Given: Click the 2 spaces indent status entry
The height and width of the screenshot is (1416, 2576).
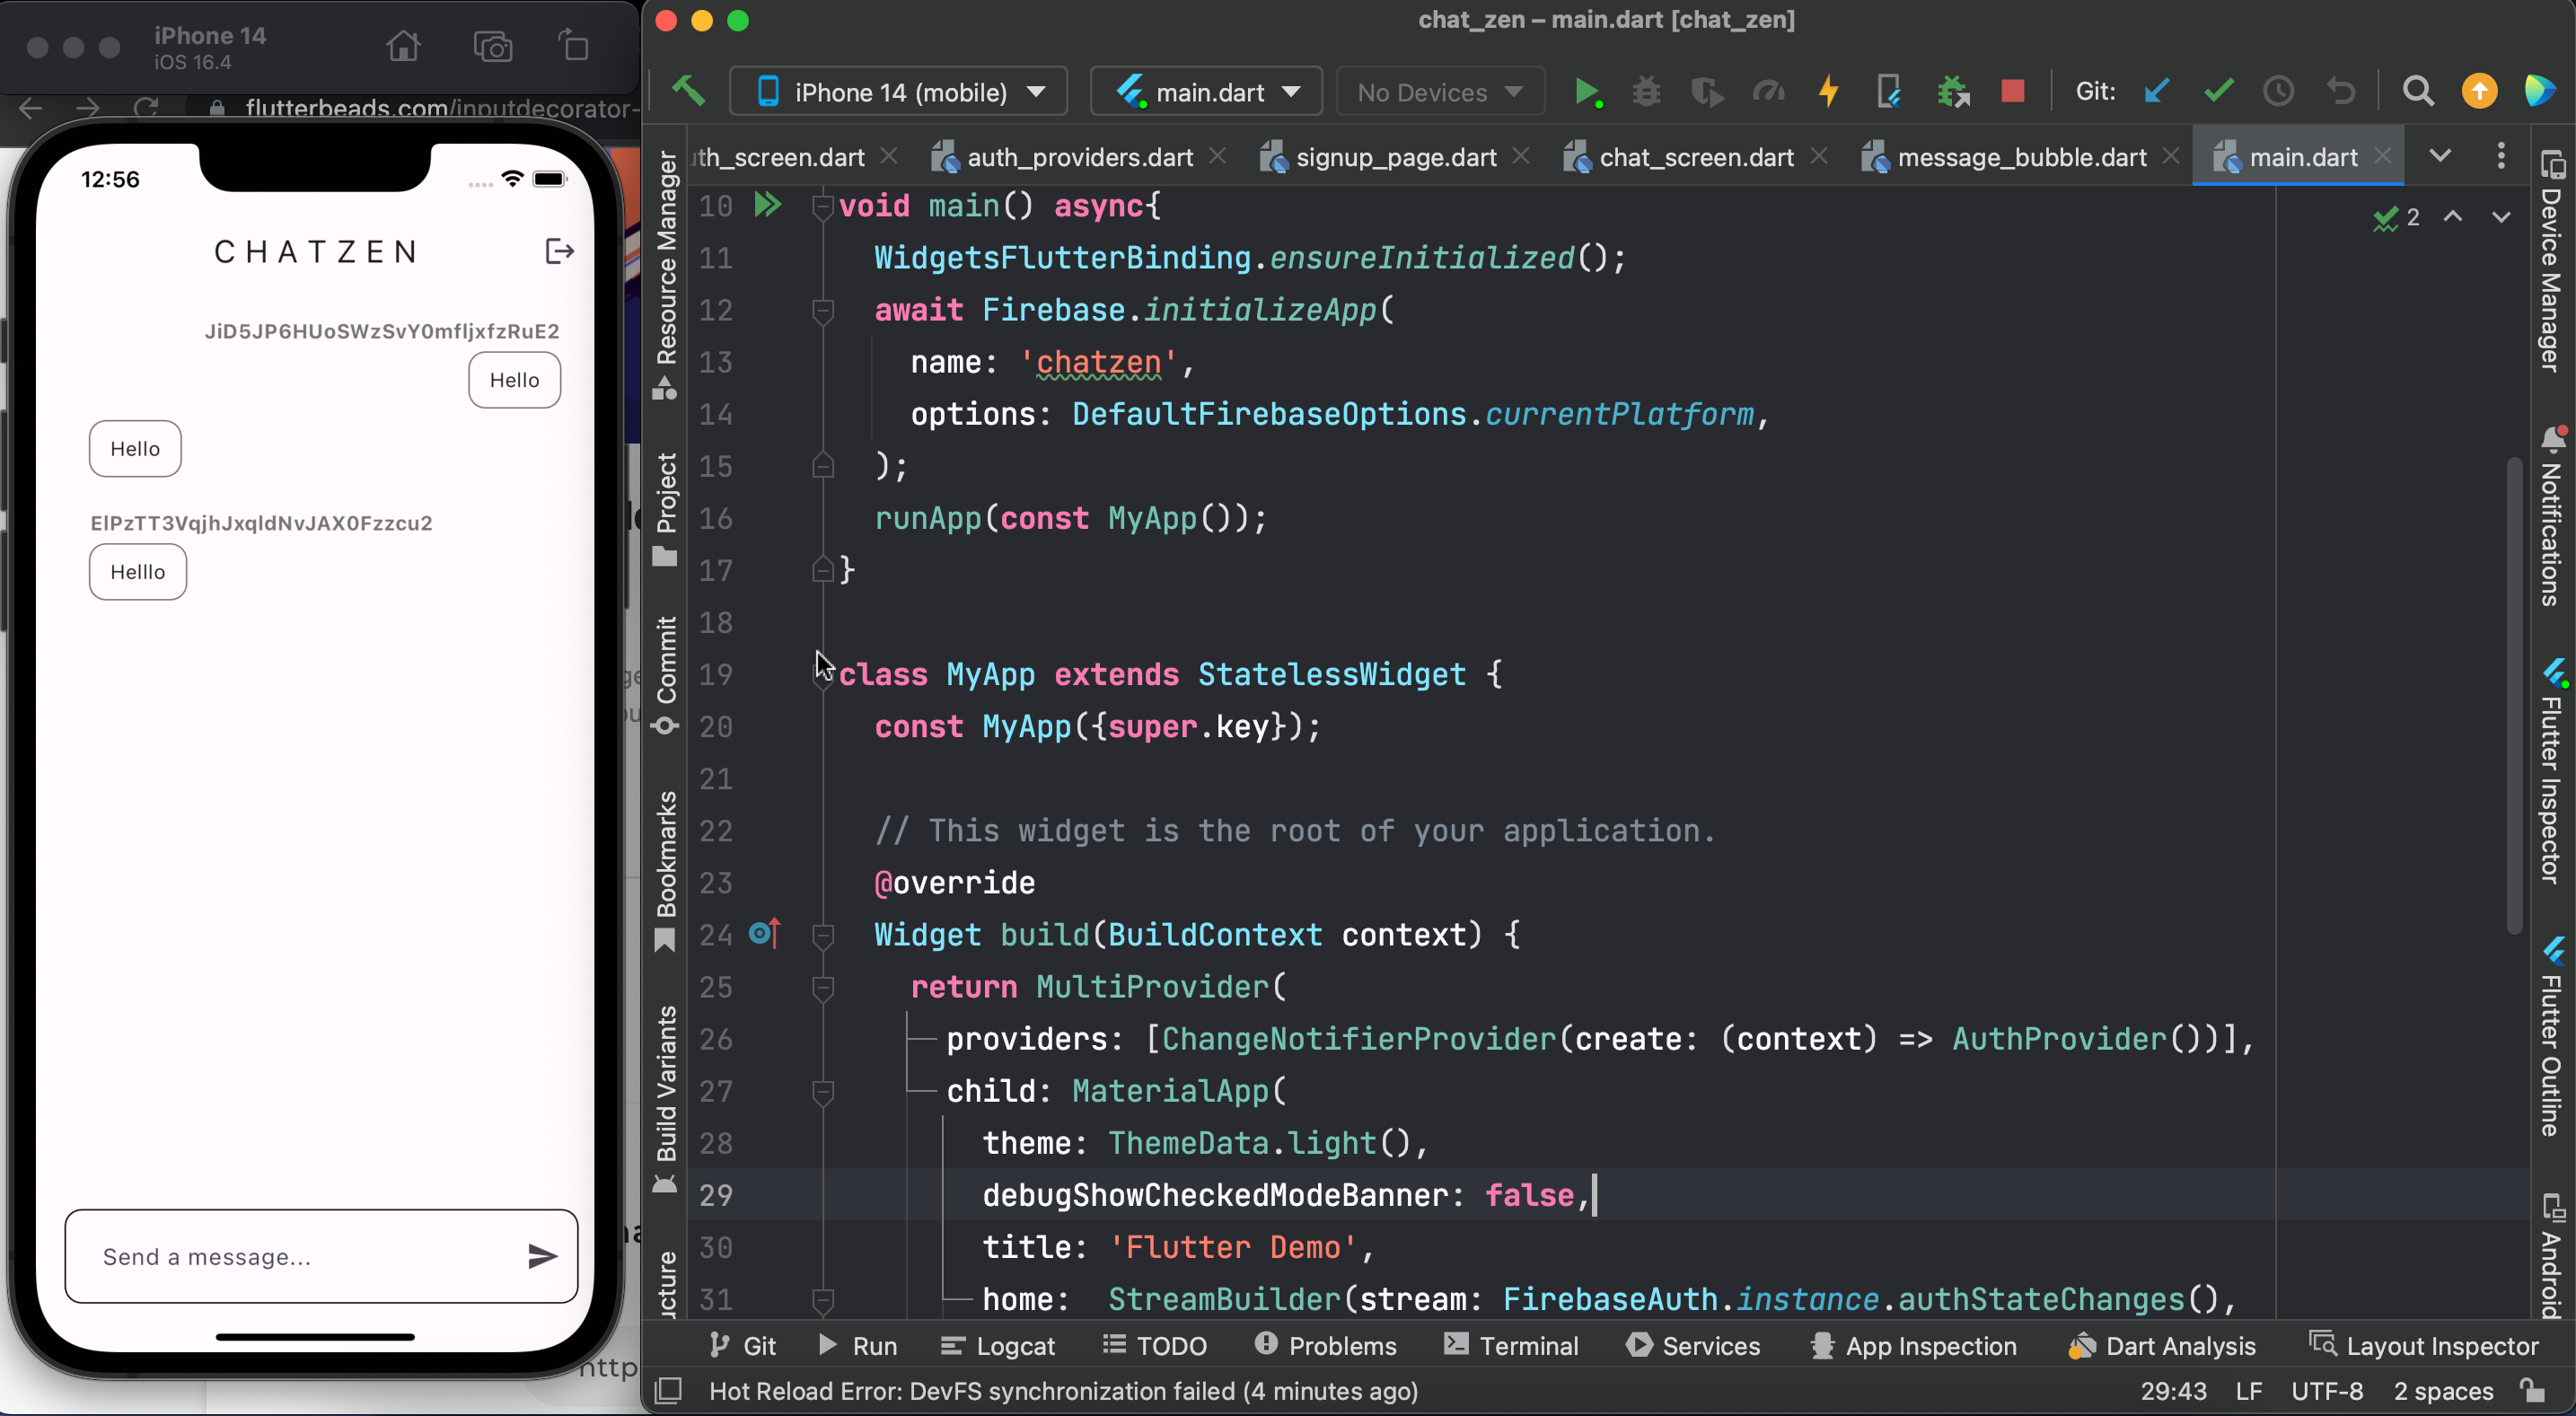Looking at the screenshot, I should tap(2443, 1391).
